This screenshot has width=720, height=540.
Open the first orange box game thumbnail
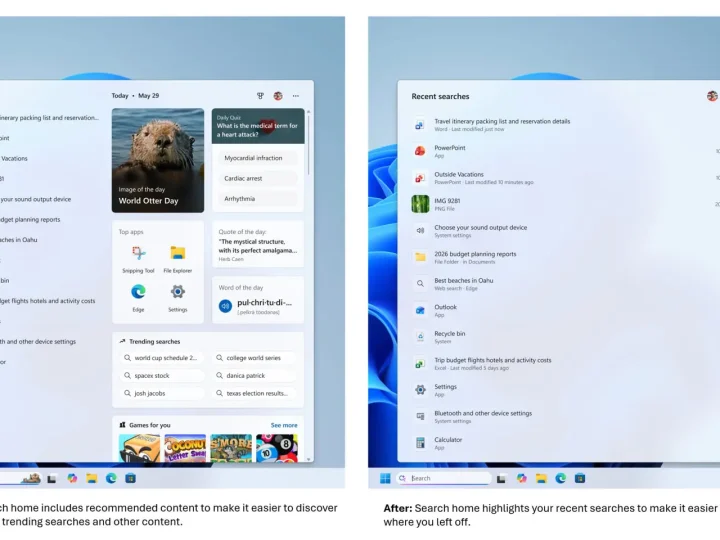139,448
